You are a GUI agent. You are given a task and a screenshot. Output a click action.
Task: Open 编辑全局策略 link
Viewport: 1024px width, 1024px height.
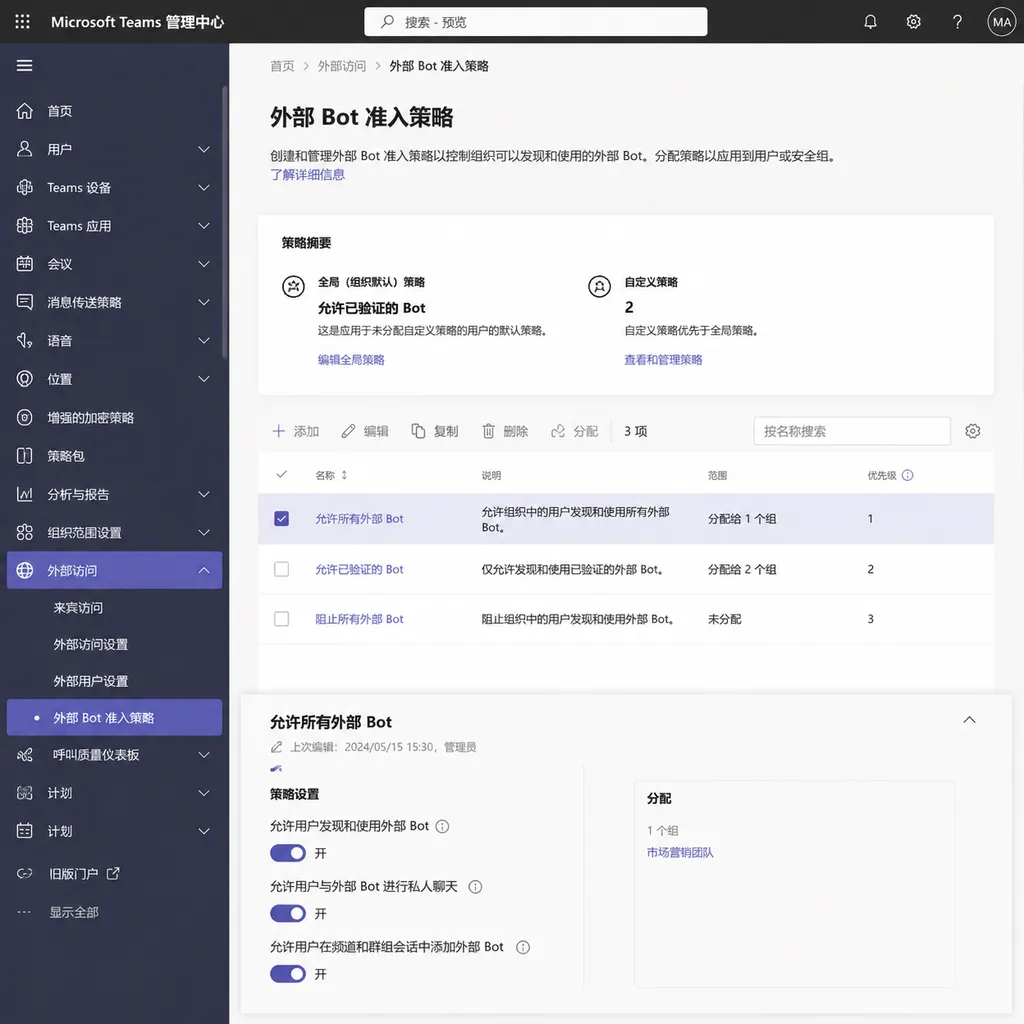pyautogui.click(x=351, y=360)
